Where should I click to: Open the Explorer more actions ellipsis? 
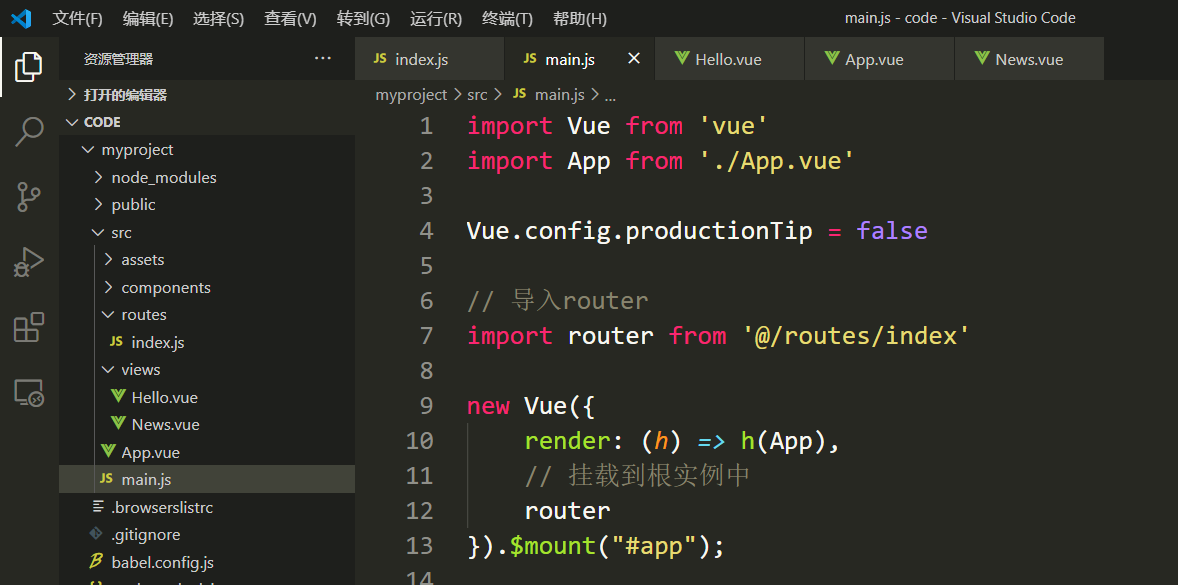[323, 59]
